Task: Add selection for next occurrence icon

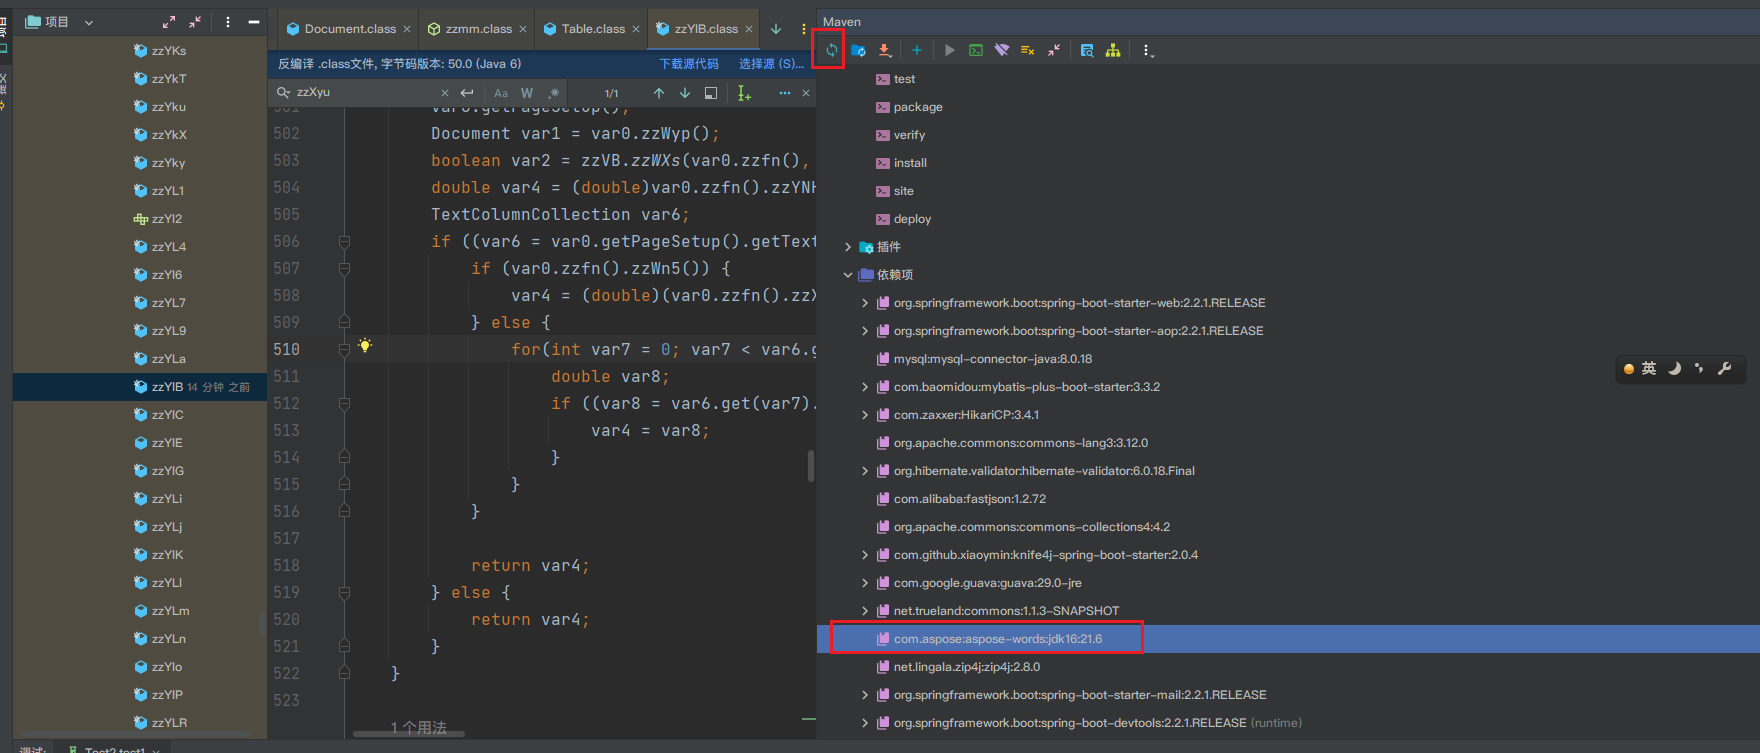Action: pos(744,93)
